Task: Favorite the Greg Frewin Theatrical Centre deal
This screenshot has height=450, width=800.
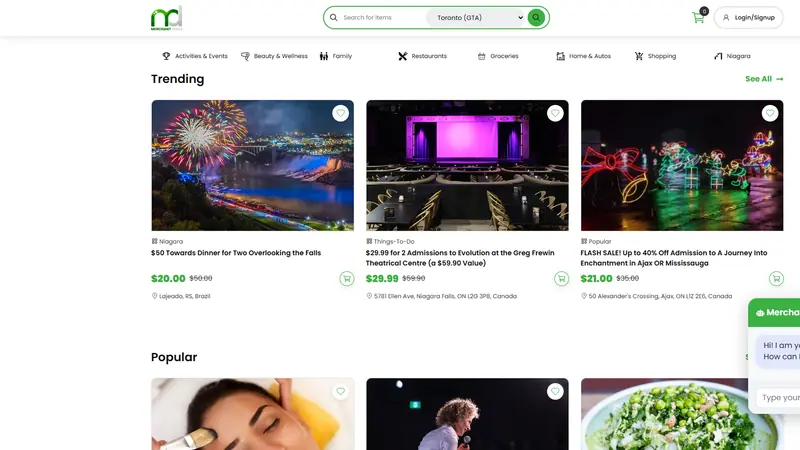Action: pos(555,113)
